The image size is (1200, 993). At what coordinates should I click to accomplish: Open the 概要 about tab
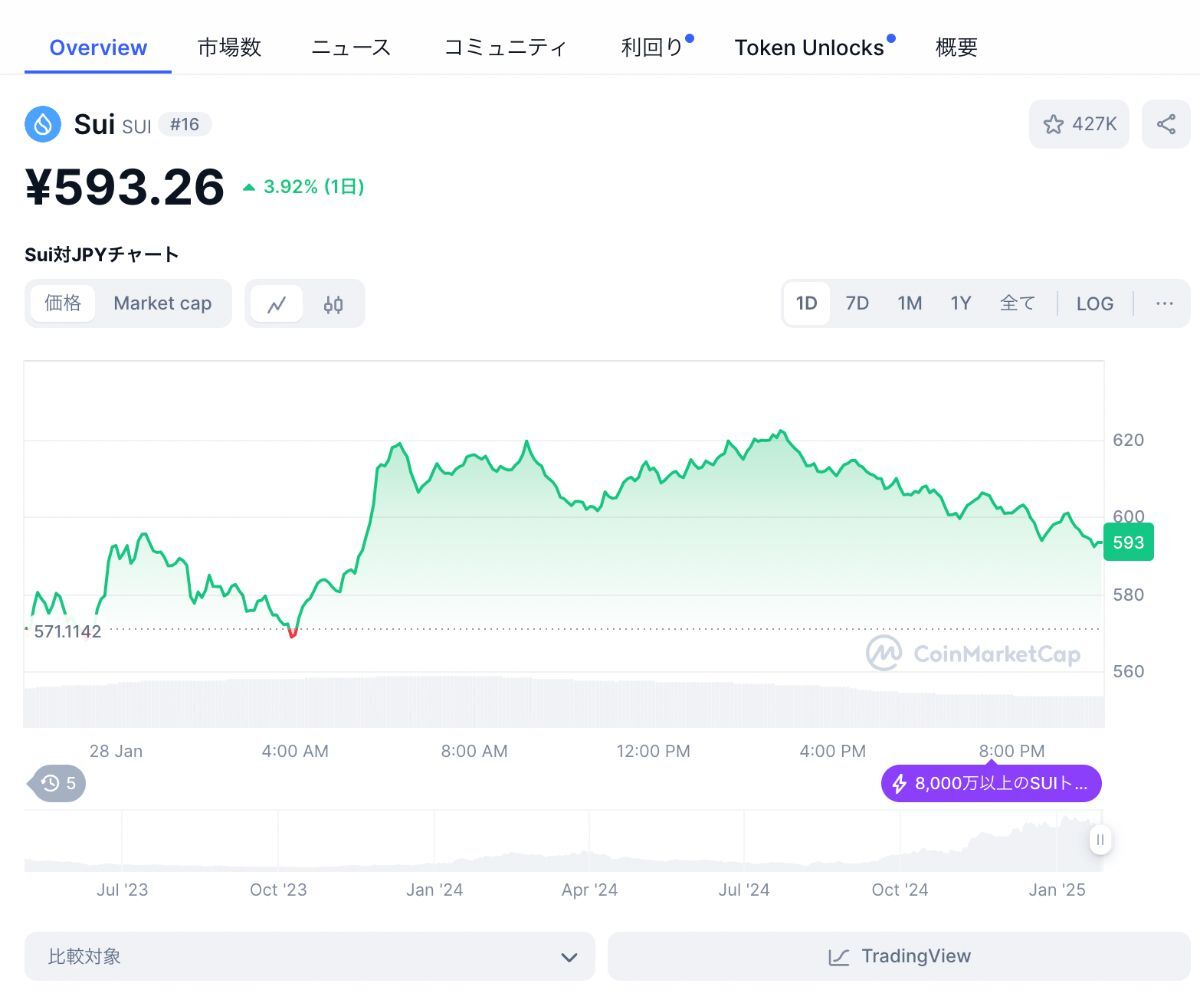956,47
